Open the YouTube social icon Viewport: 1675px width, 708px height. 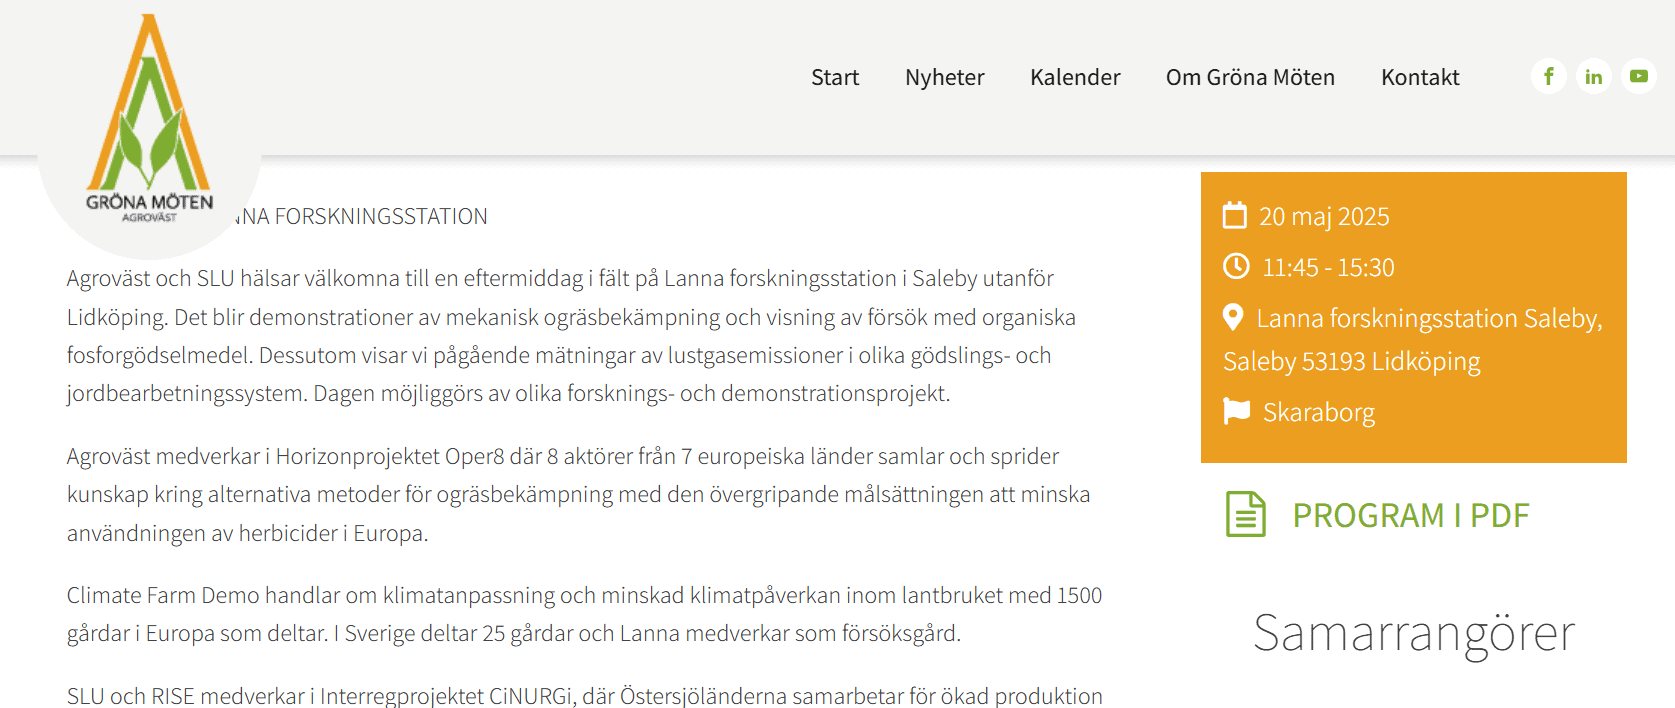coord(1639,76)
